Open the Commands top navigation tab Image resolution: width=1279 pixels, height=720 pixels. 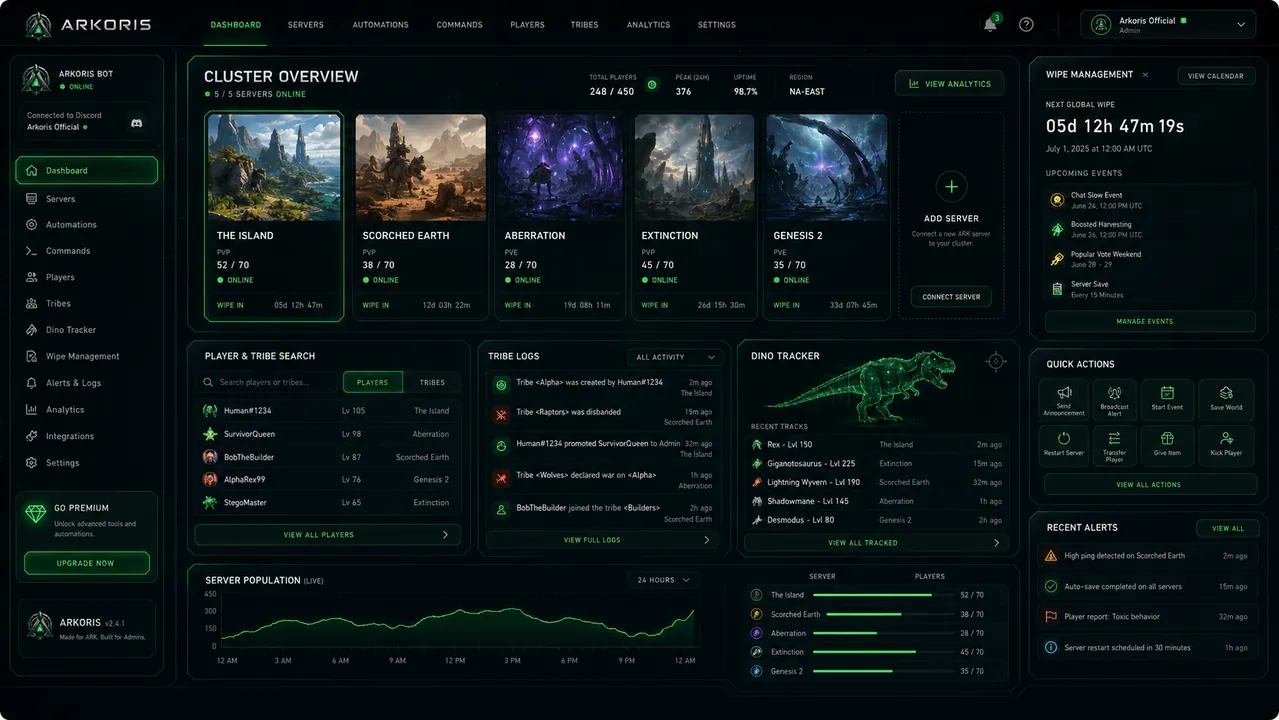click(x=459, y=25)
